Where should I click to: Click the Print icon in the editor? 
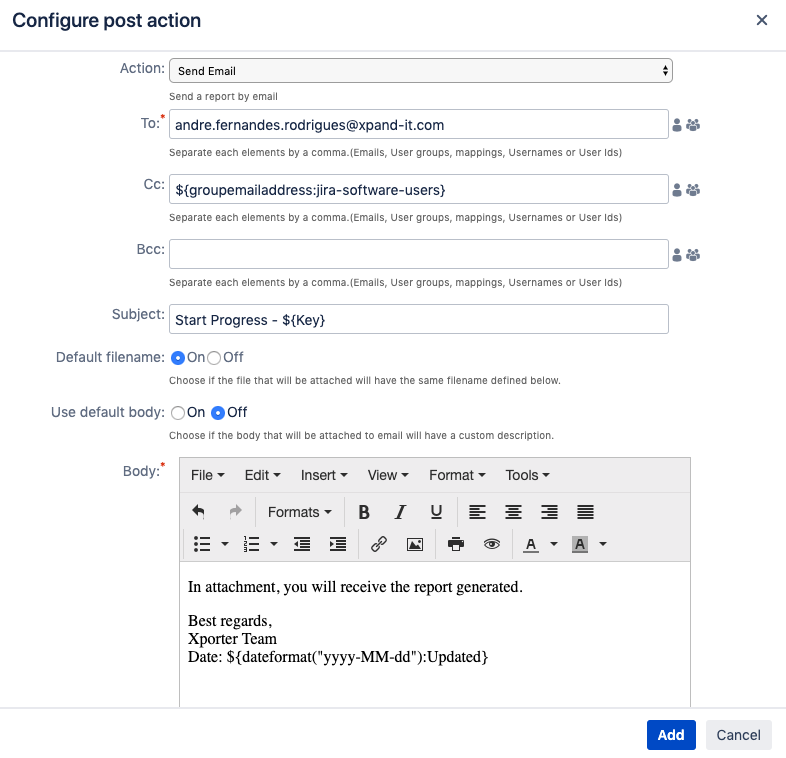click(x=456, y=544)
